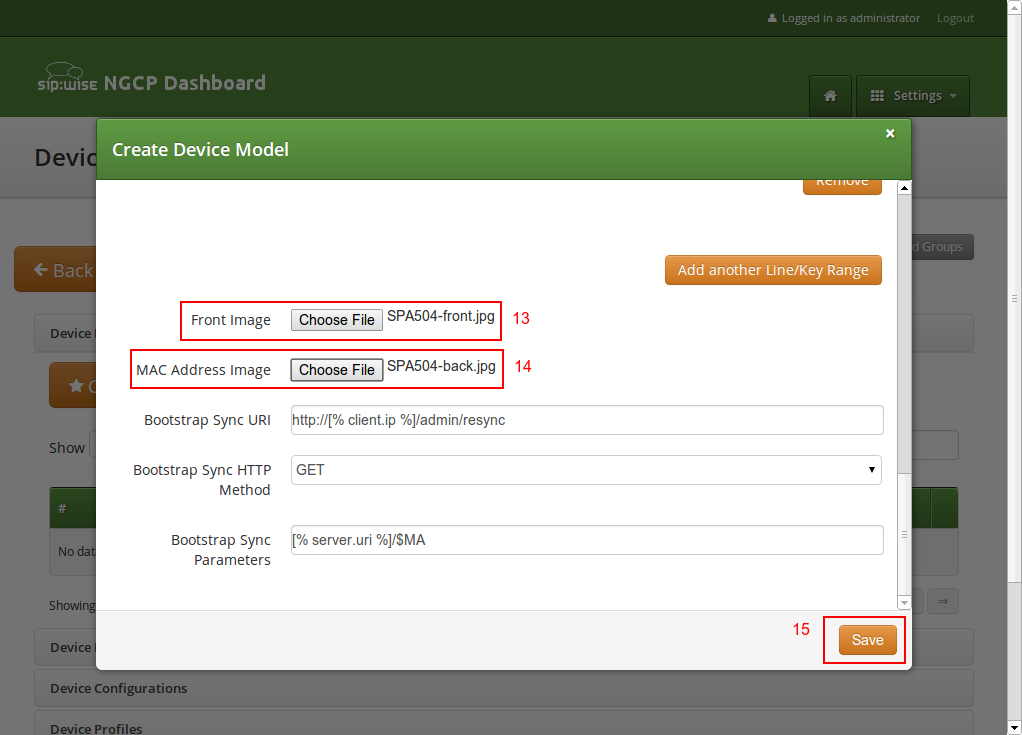
Task: Click the Bootstrap Sync URI field
Action: click(x=586, y=420)
